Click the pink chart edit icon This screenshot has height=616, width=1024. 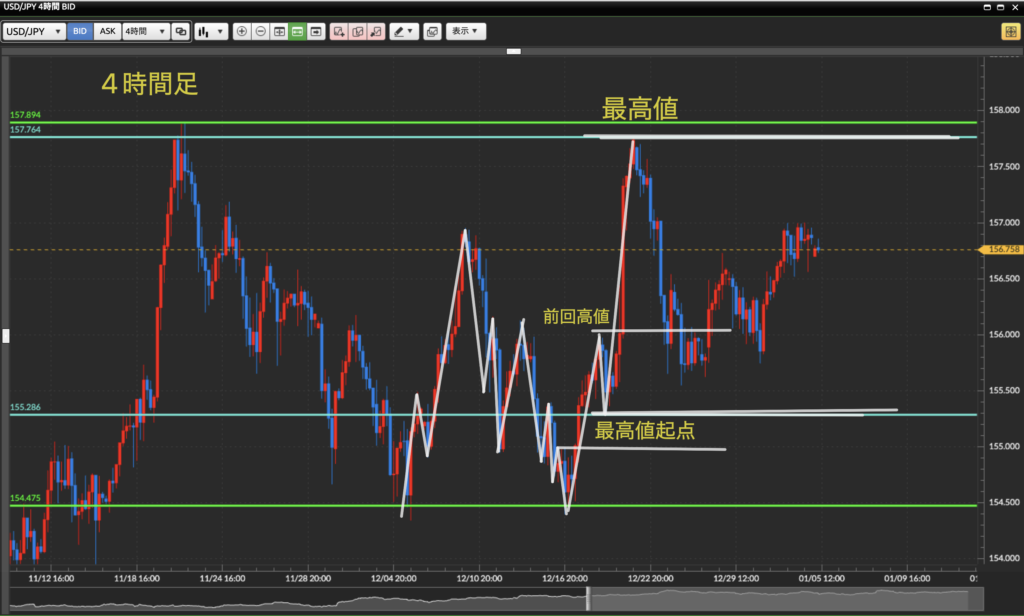coord(375,31)
